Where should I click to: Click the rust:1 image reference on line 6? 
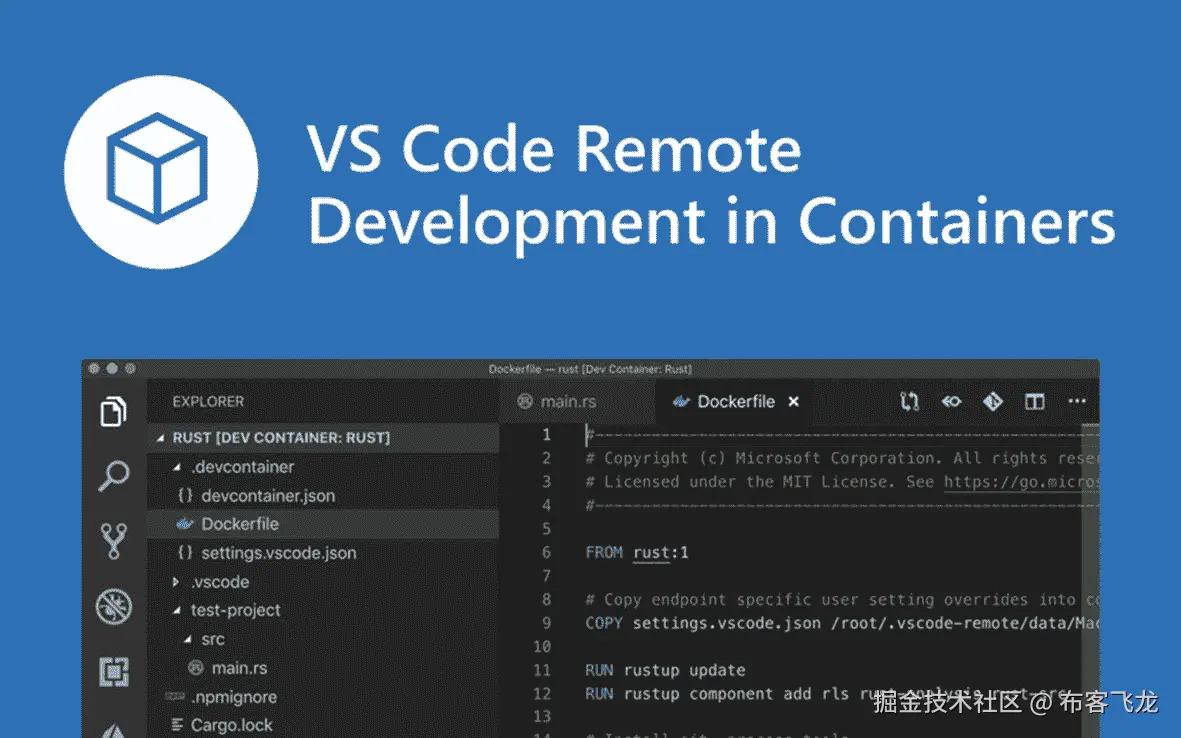click(x=661, y=552)
